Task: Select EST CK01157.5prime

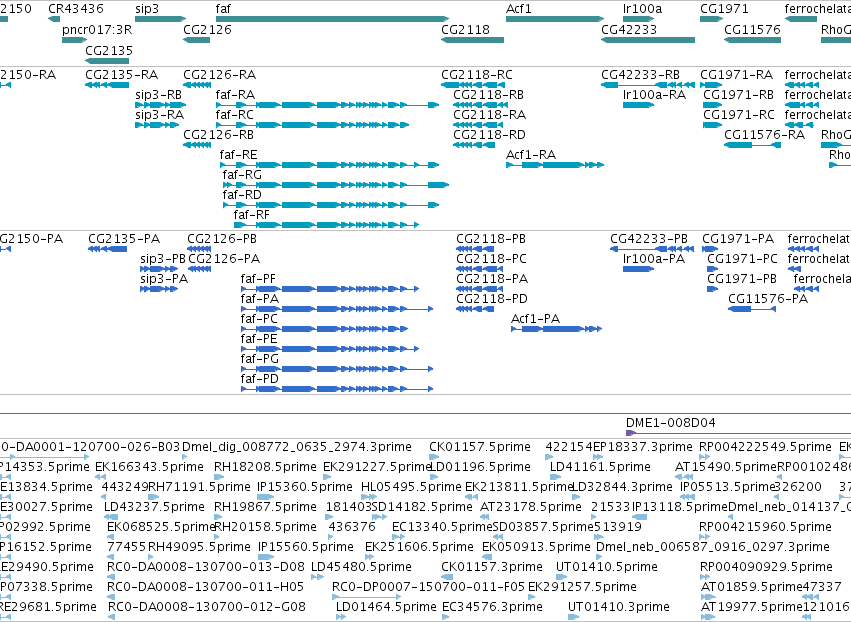Action: pos(480,447)
